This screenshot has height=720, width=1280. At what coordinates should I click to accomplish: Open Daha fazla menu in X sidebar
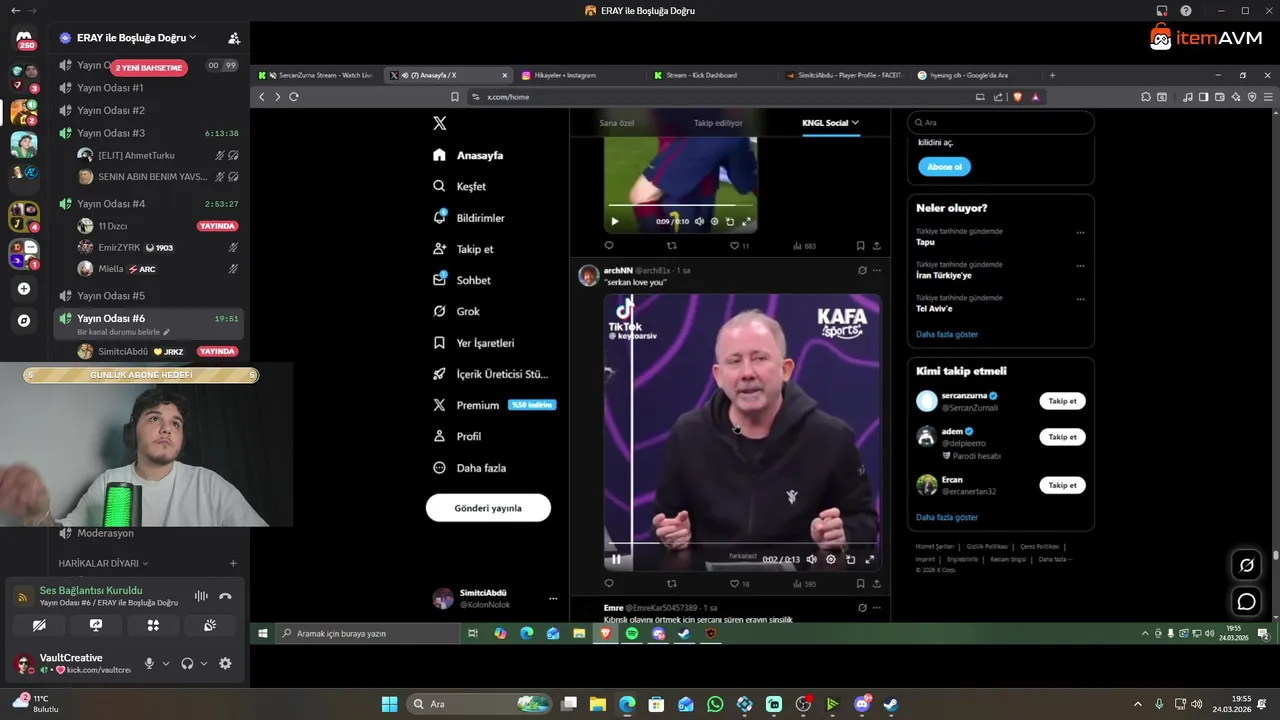469,468
